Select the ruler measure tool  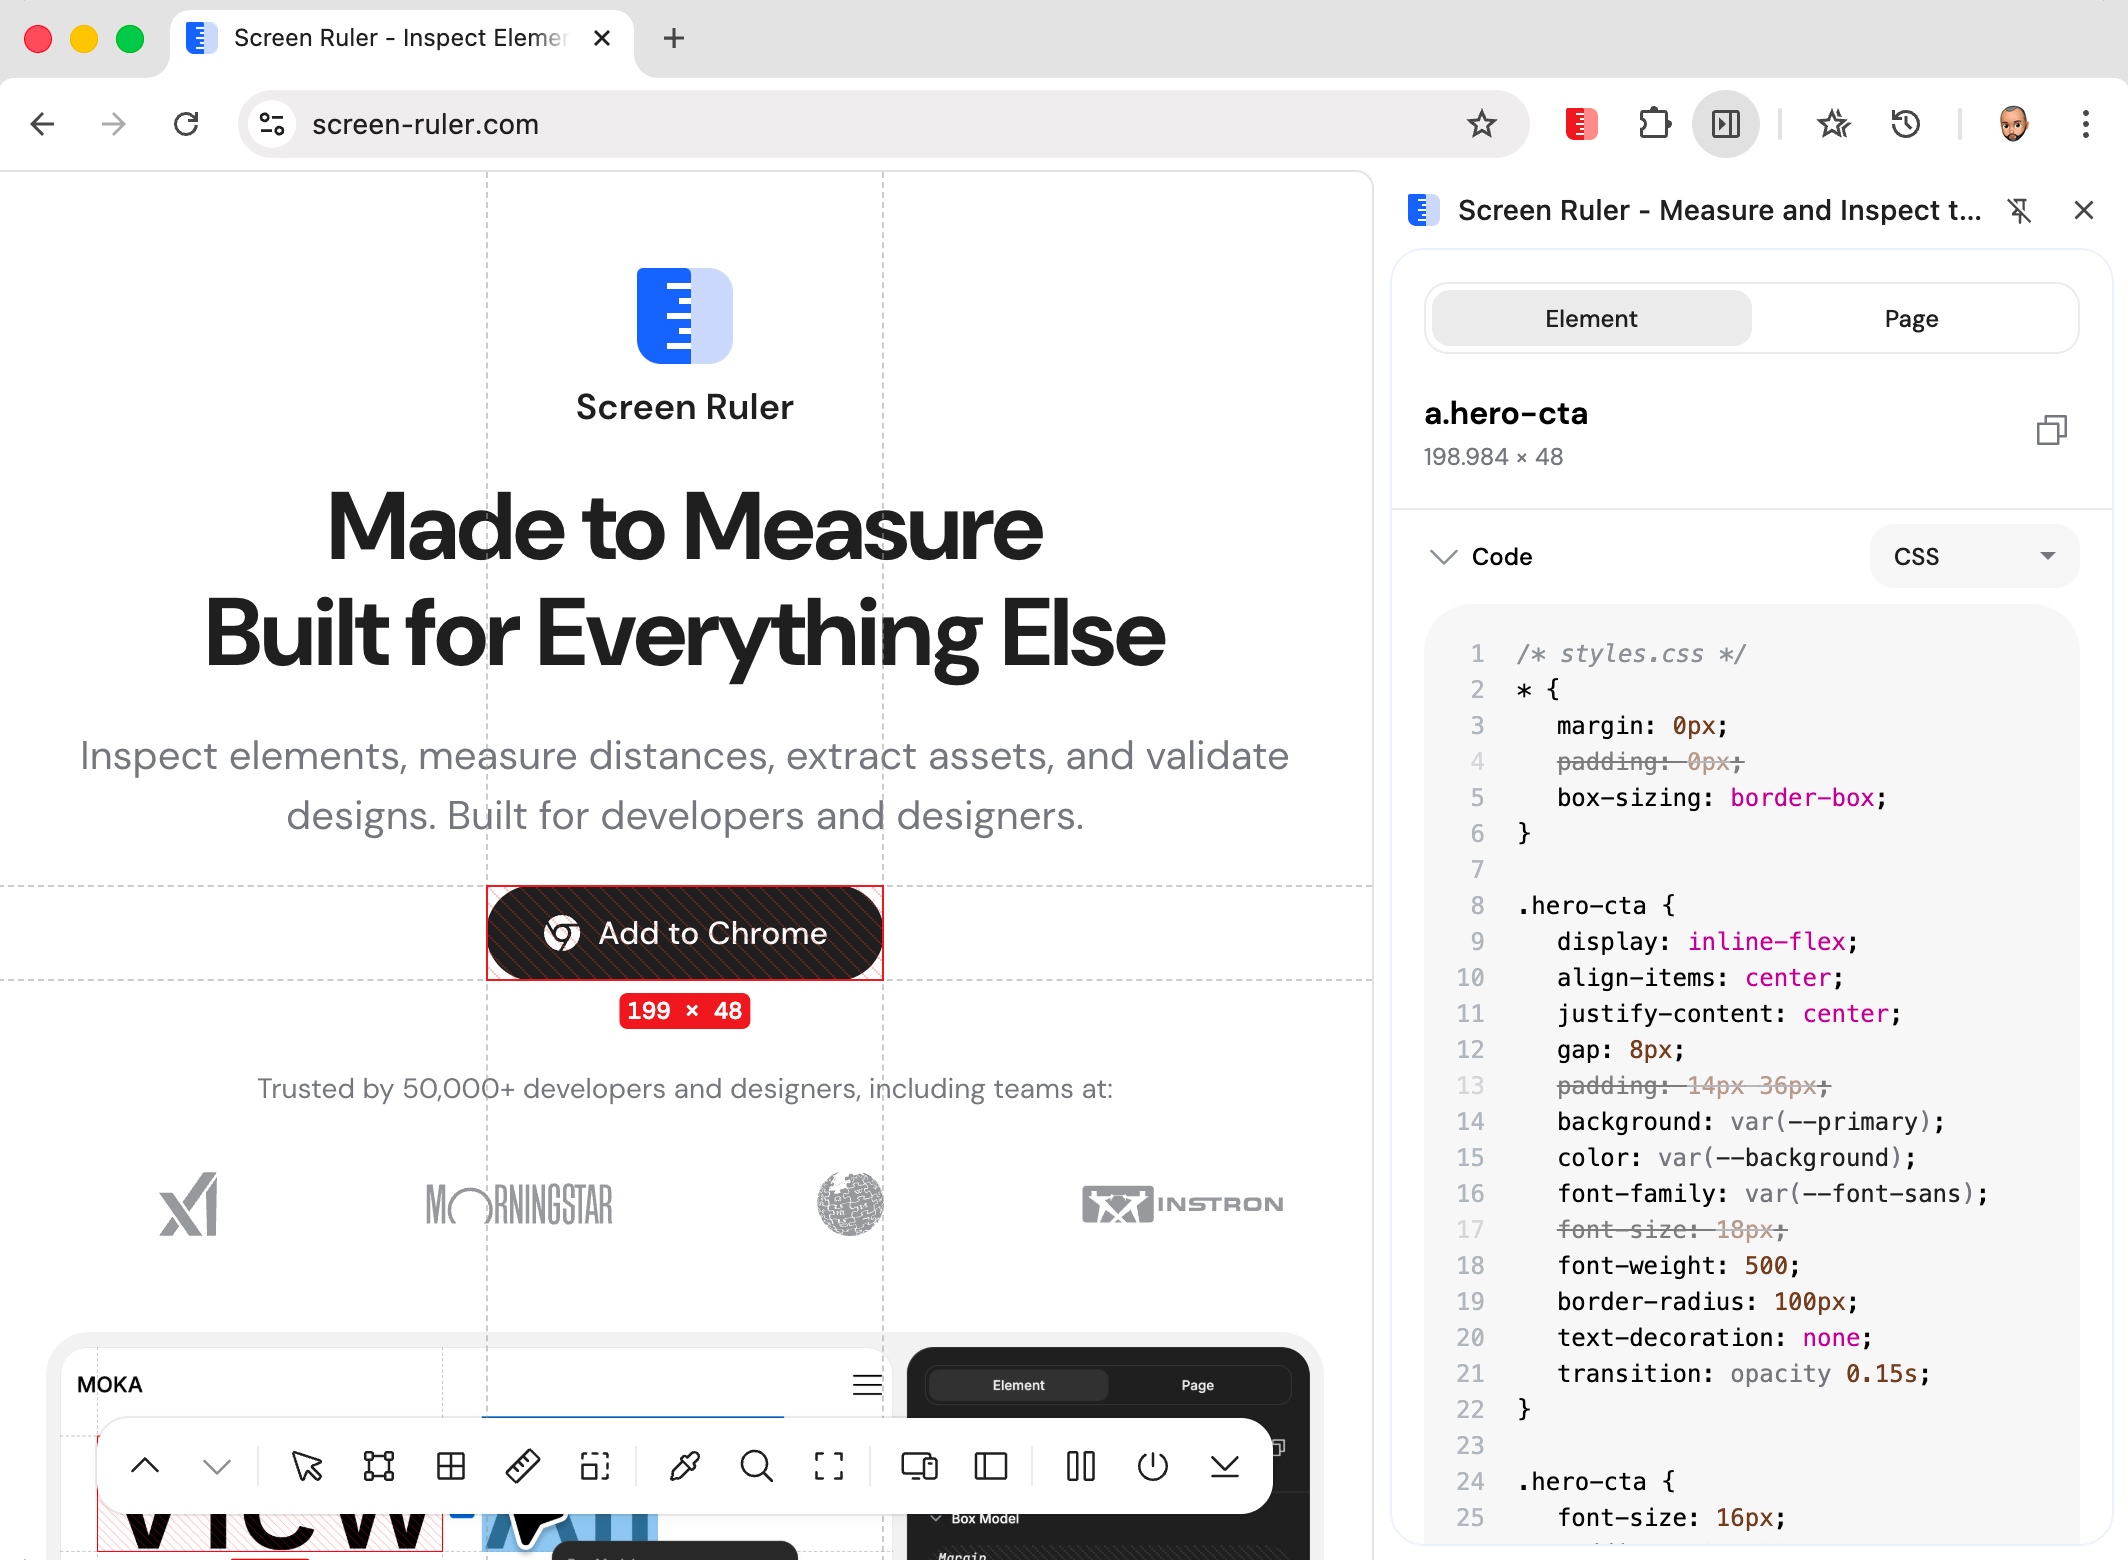523,1466
